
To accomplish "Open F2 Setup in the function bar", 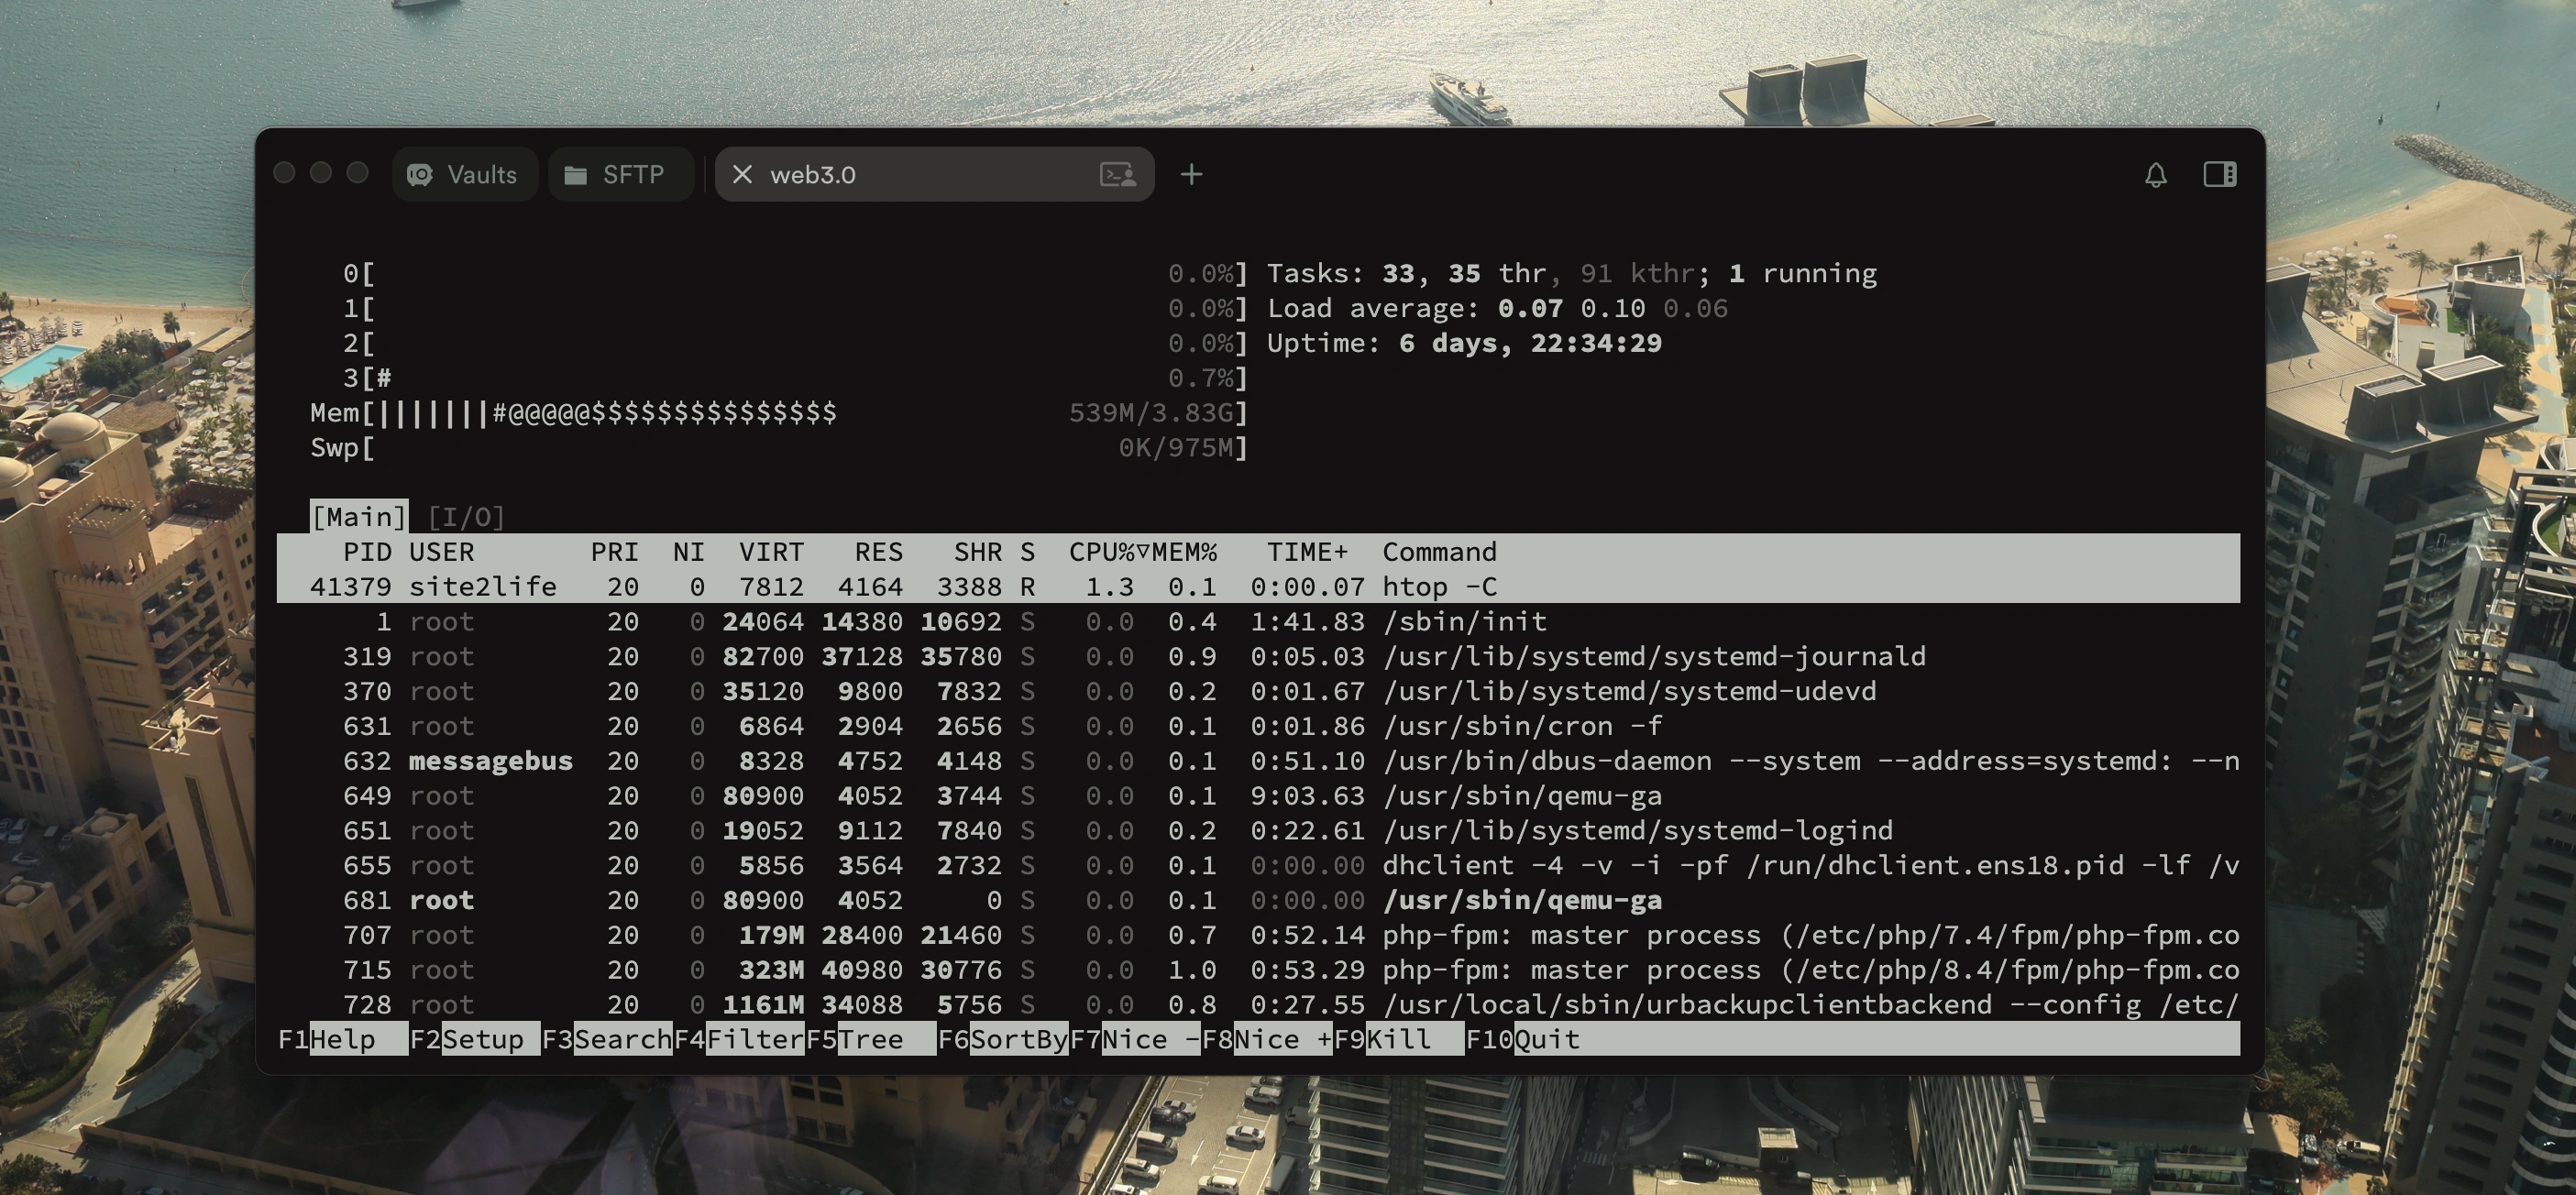I will 482,1039.
